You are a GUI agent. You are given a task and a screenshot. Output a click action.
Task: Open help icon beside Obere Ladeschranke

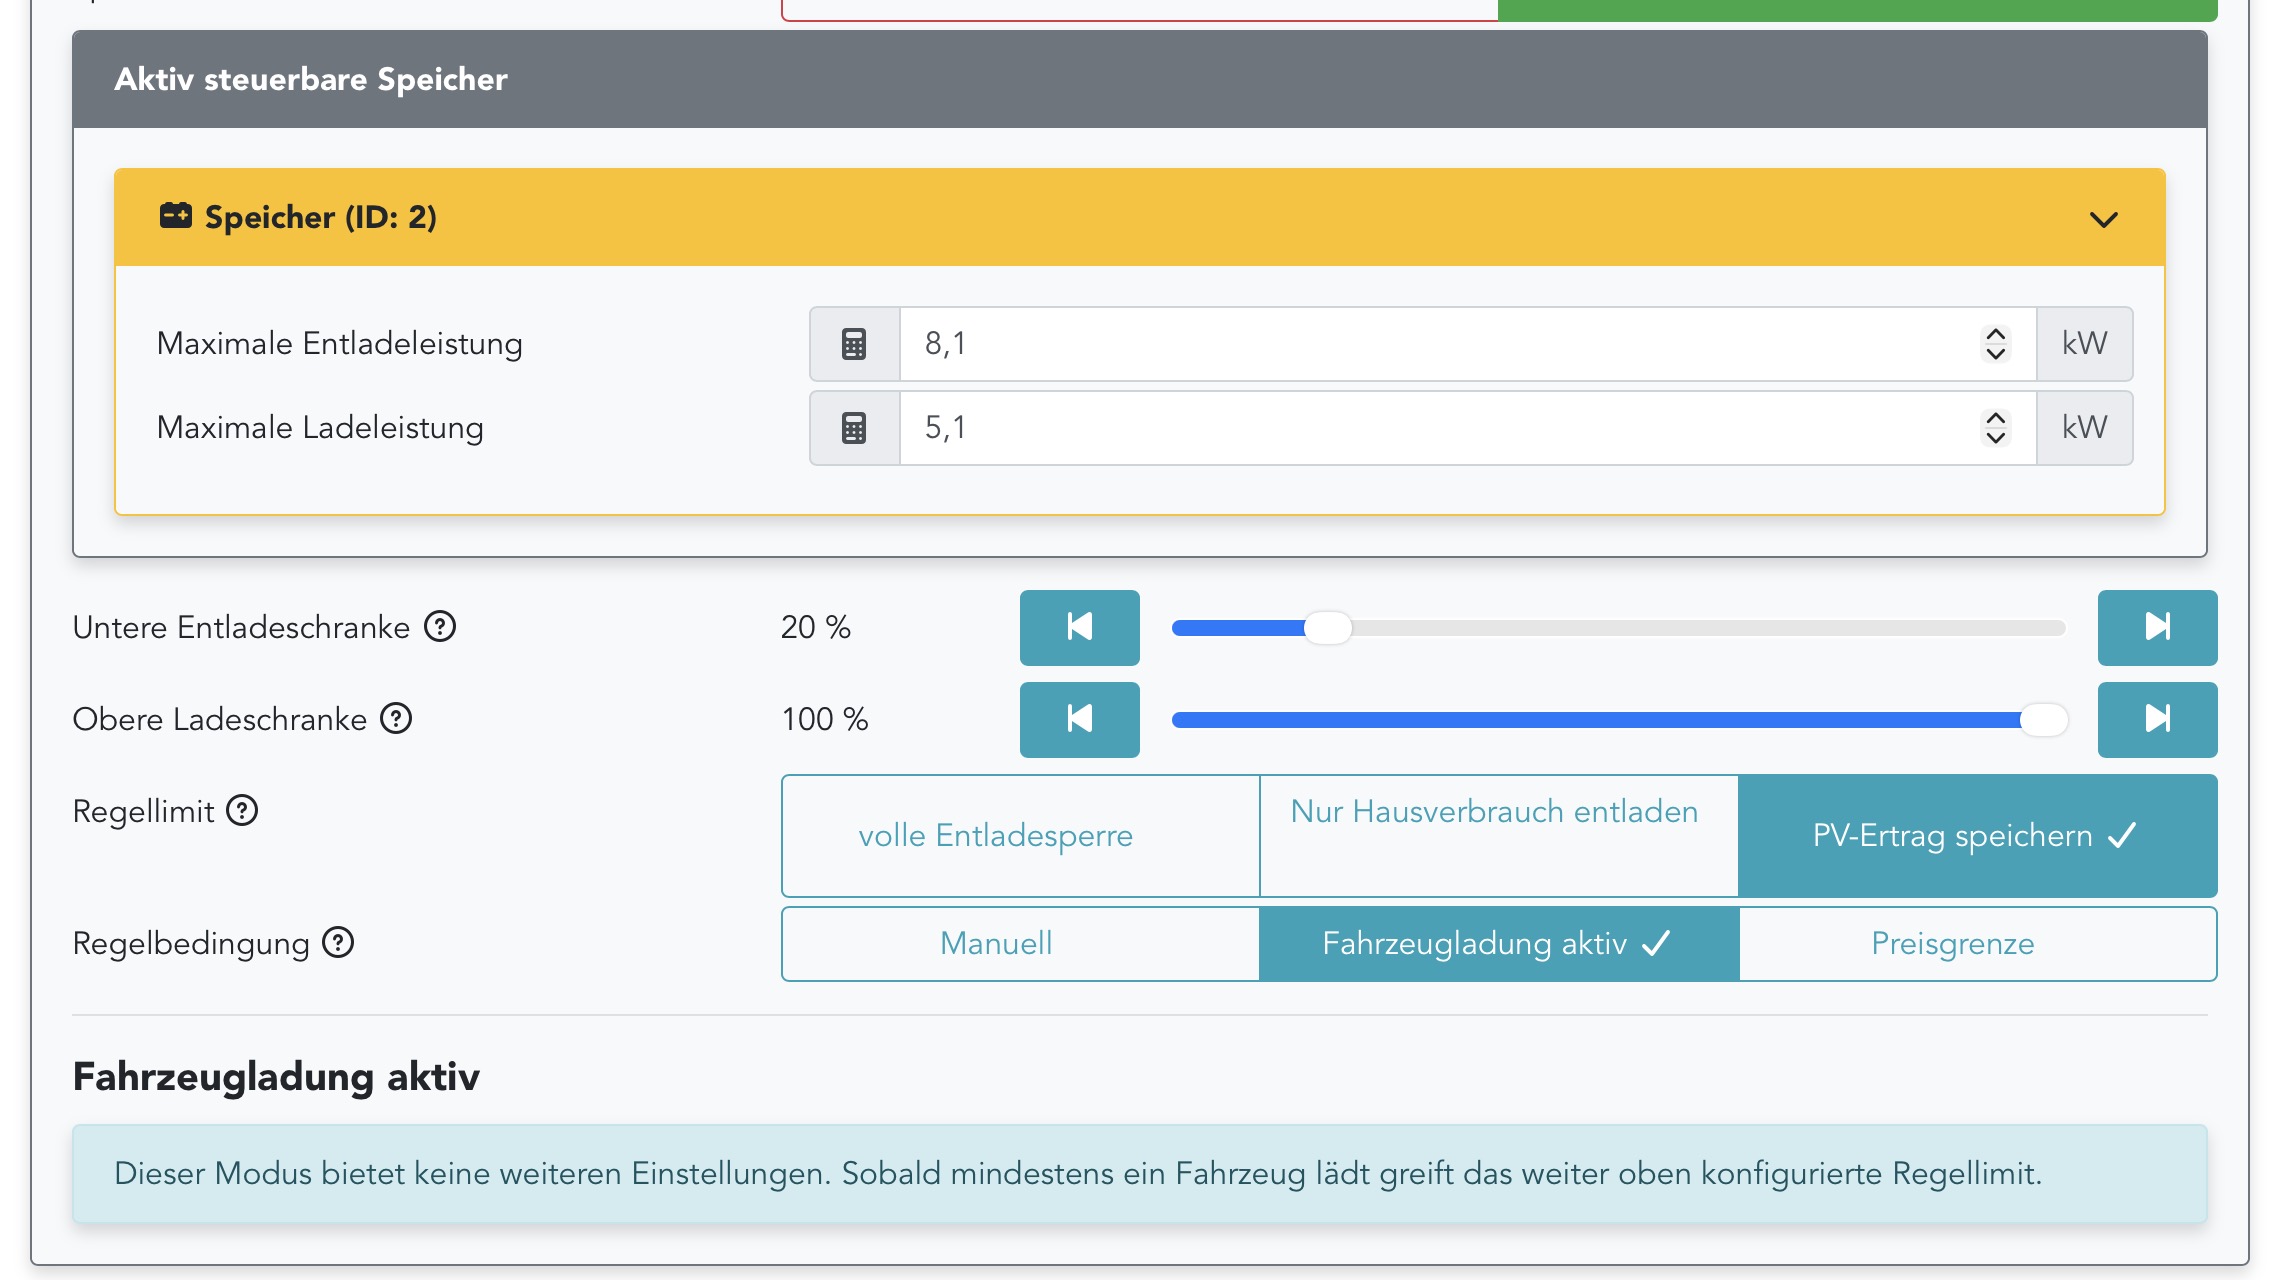396,719
